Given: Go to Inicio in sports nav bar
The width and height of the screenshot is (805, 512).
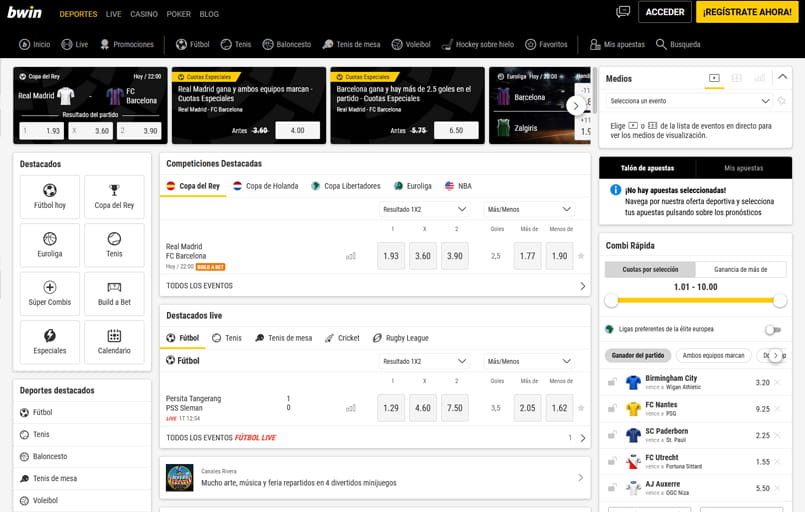Looking at the screenshot, I should pyautogui.click(x=35, y=44).
